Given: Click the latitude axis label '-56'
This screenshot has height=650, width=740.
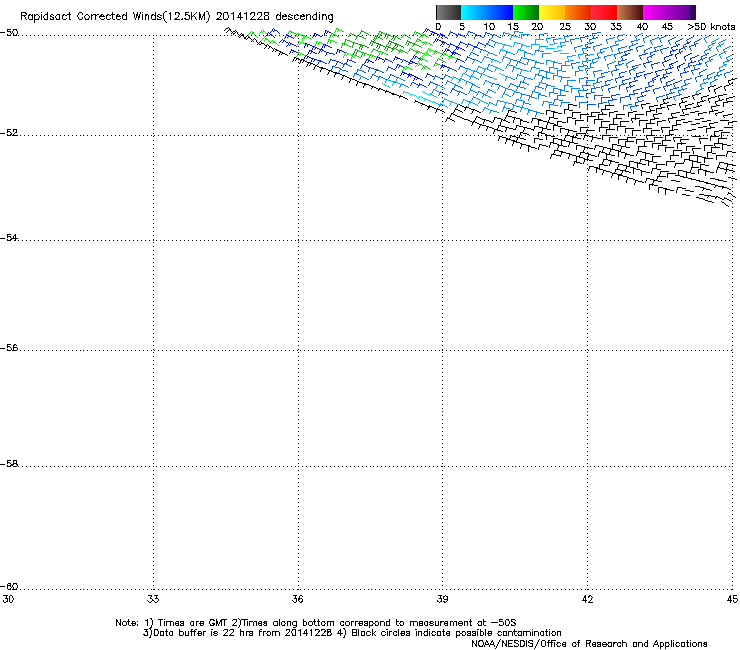Looking at the screenshot, I should pos(9,348).
